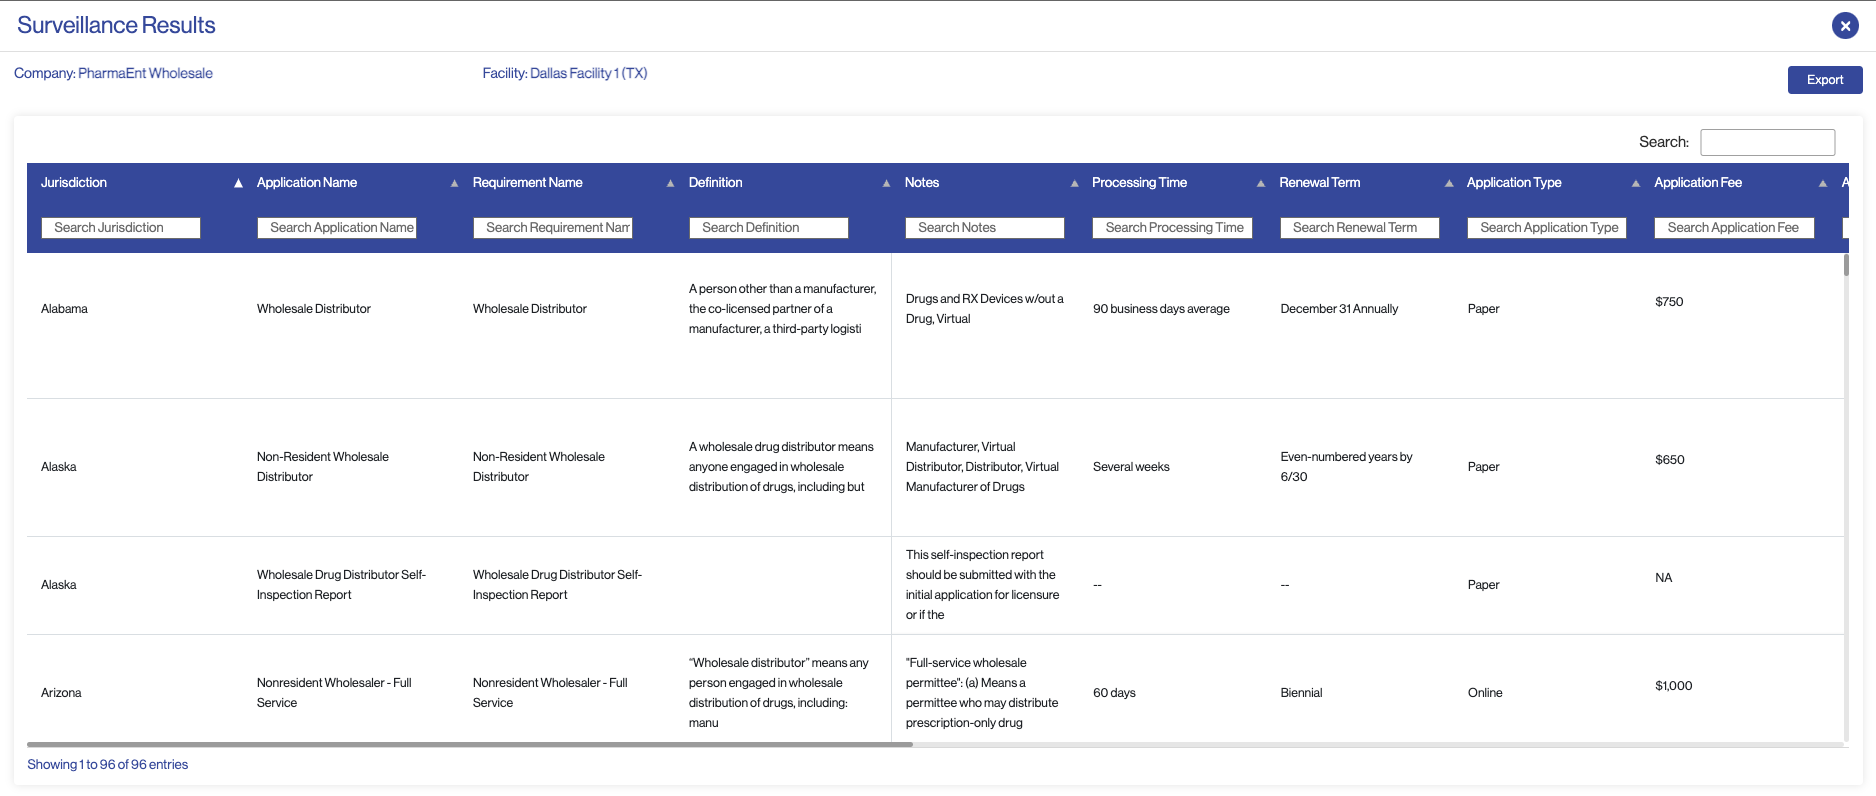Click the Showing 1 to 96 entries text
Image resolution: width=1876 pixels, height=796 pixels.
[107, 765]
